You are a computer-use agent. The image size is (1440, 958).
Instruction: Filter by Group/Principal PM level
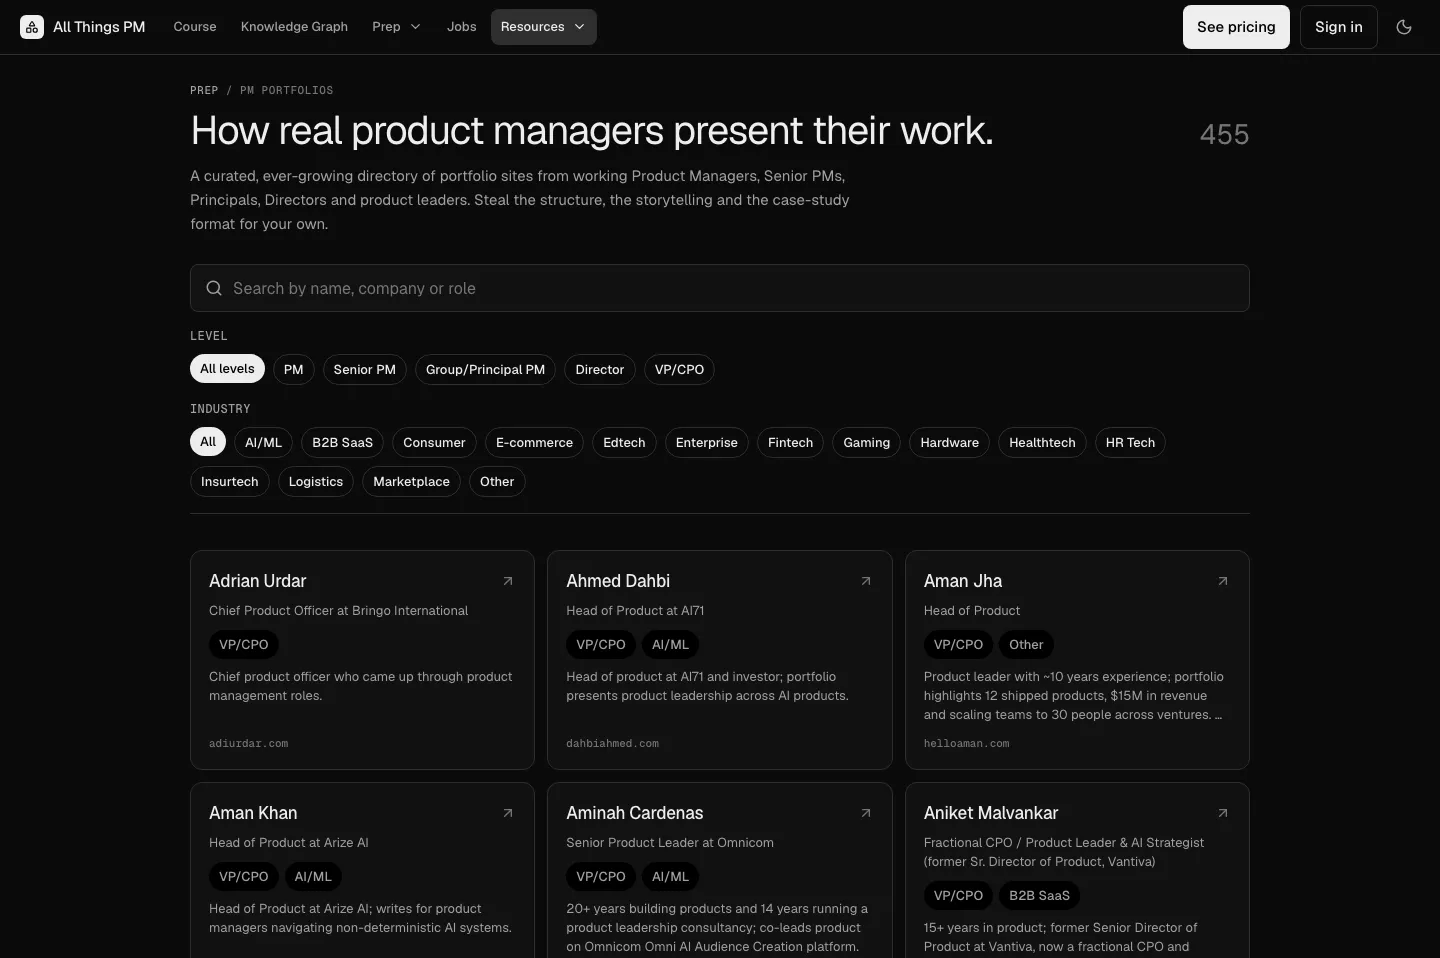[485, 369]
